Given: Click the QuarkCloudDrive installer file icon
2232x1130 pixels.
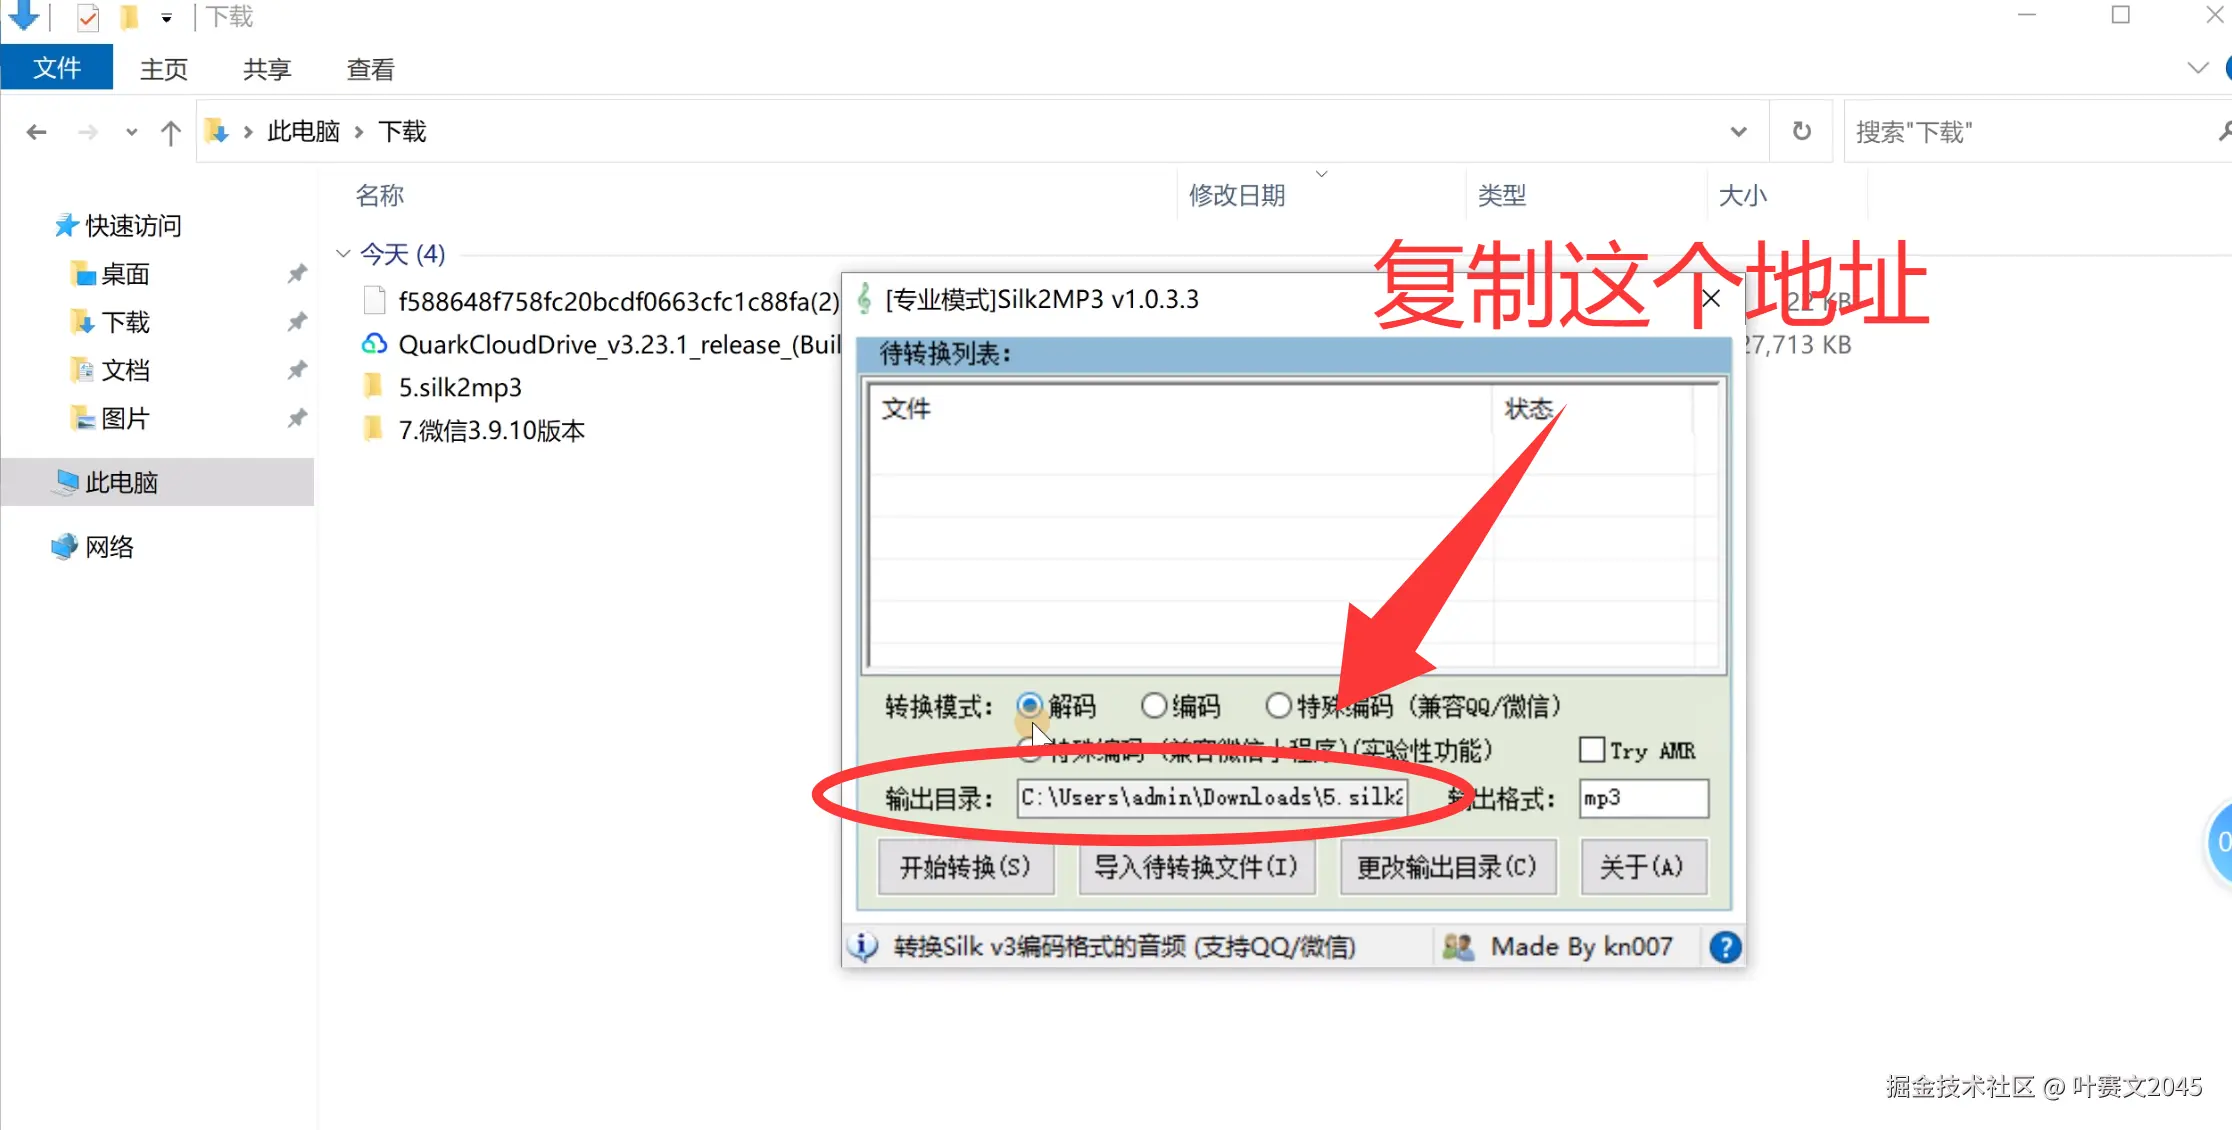Looking at the screenshot, I should (x=374, y=345).
